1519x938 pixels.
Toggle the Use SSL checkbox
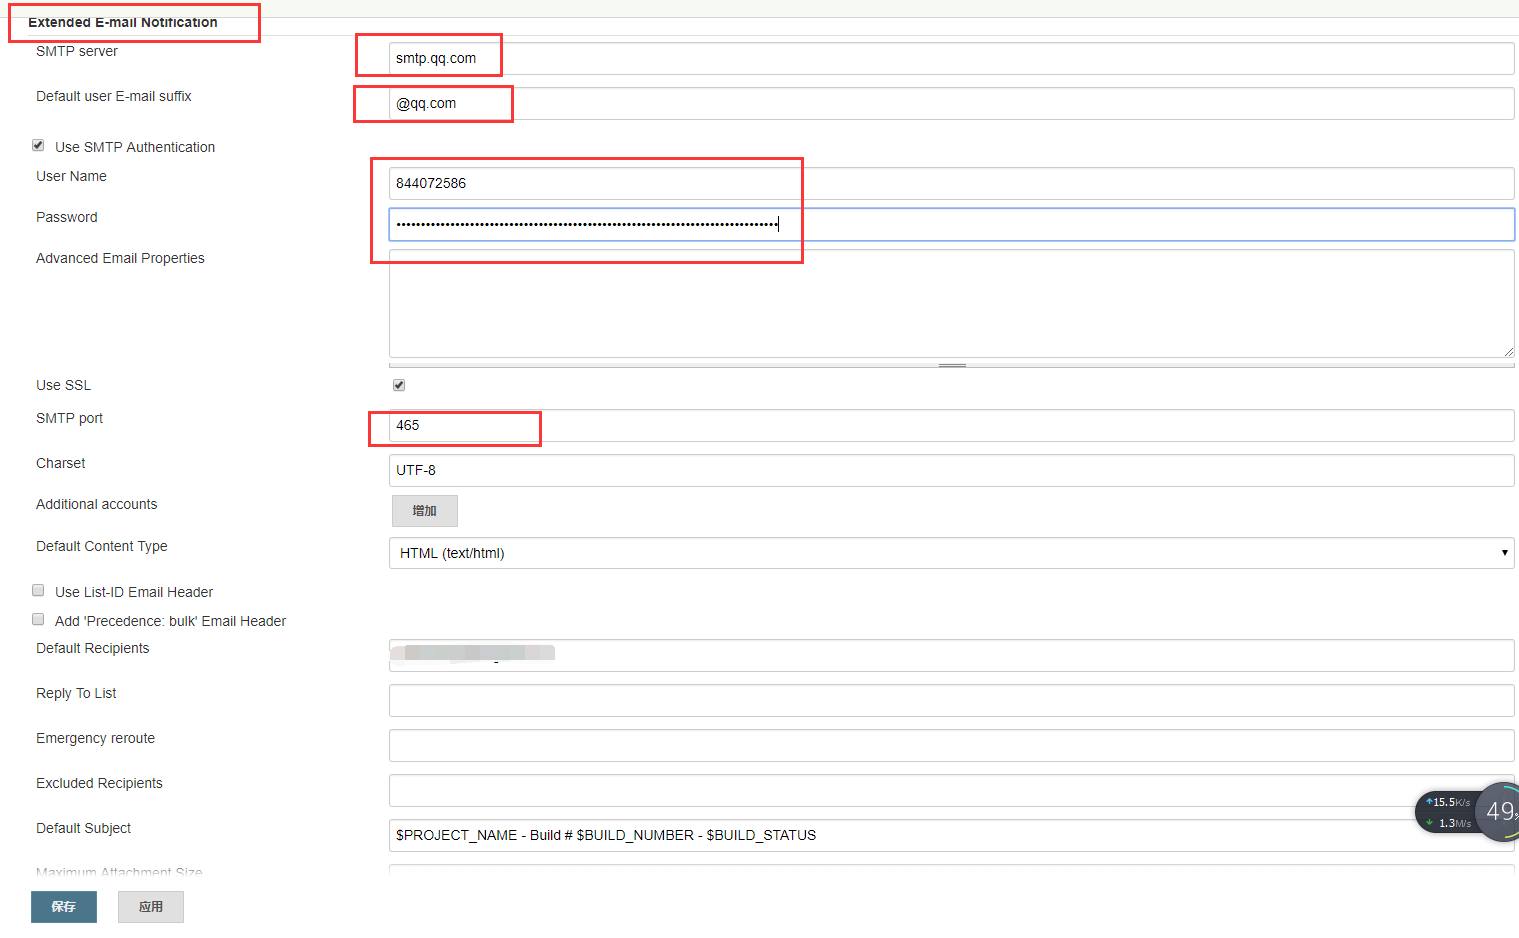[399, 385]
